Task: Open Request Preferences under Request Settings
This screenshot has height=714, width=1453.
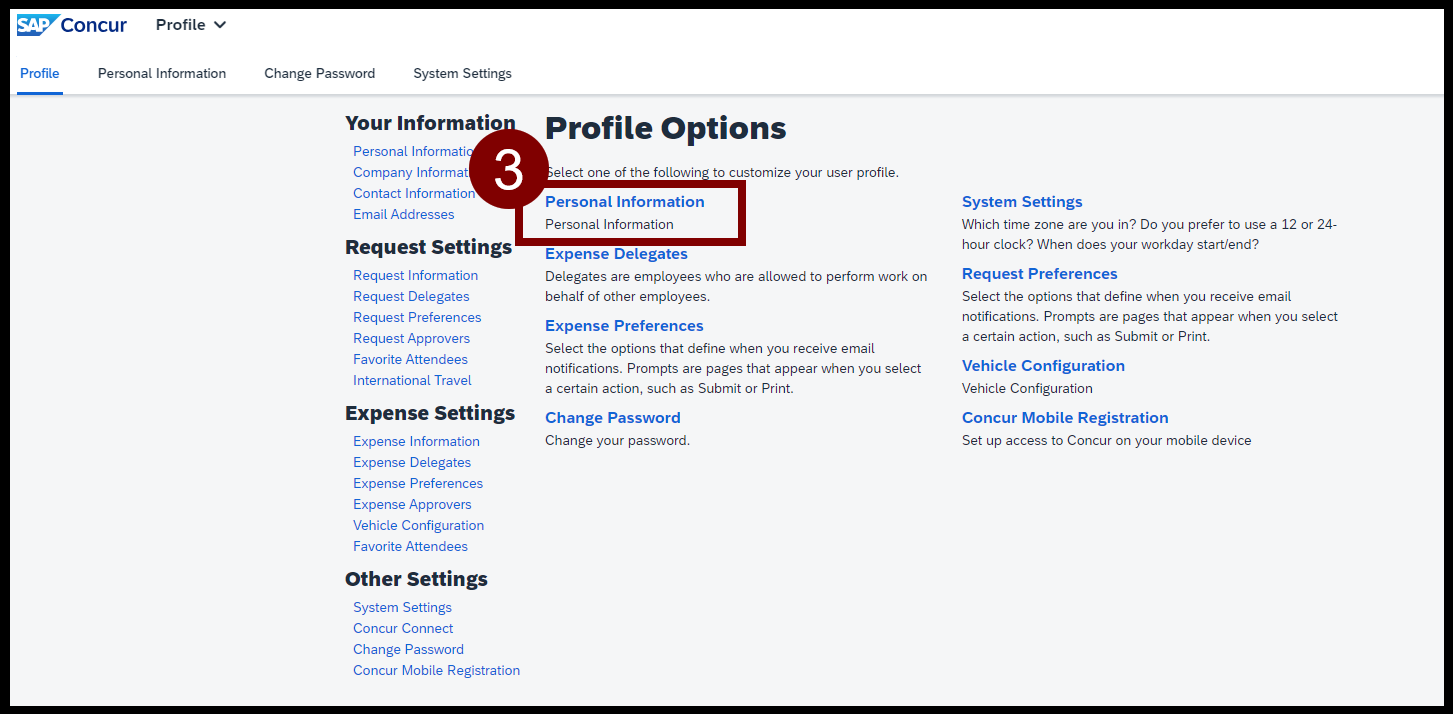Action: 417,317
